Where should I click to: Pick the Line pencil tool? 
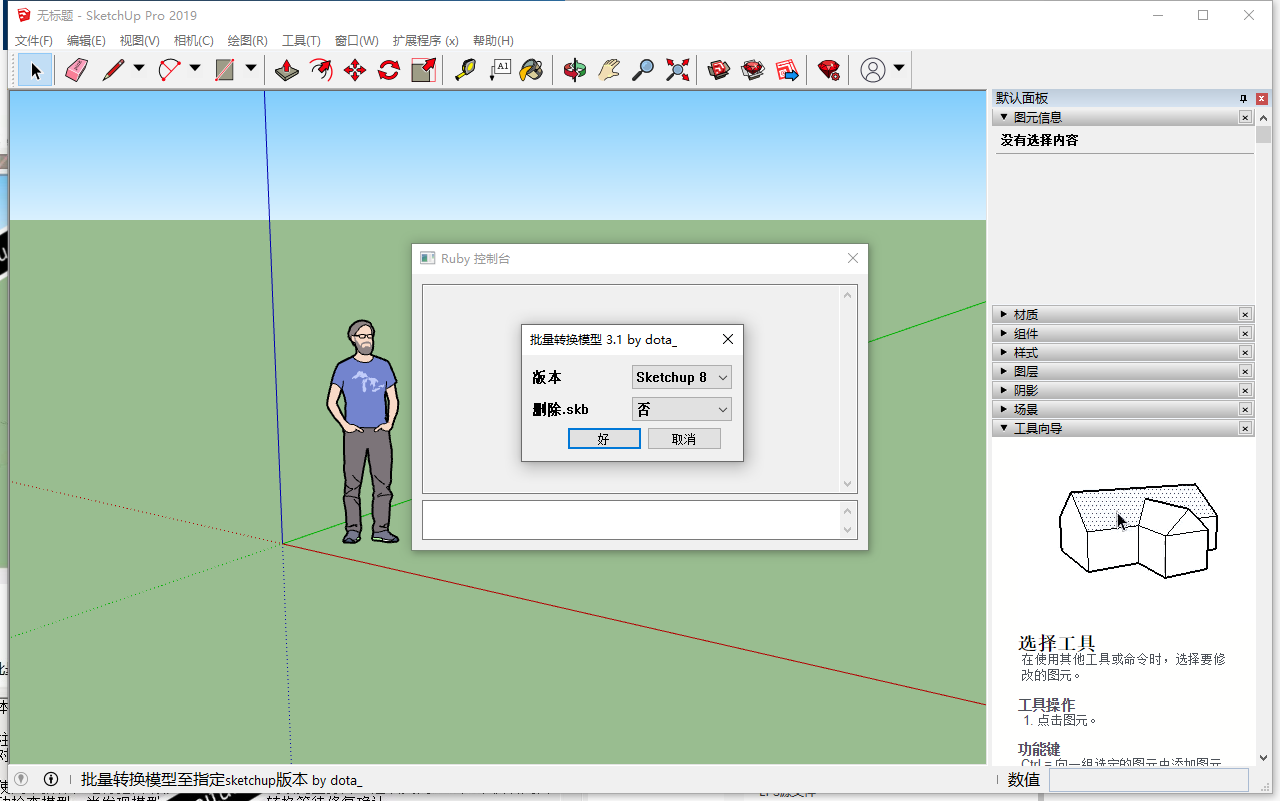coord(113,70)
